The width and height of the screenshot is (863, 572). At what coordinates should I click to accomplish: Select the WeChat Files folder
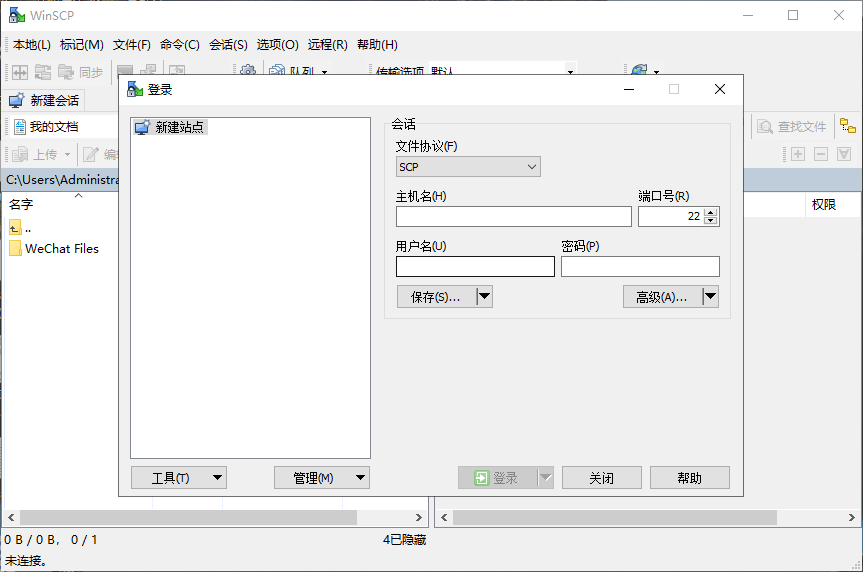click(x=54, y=249)
